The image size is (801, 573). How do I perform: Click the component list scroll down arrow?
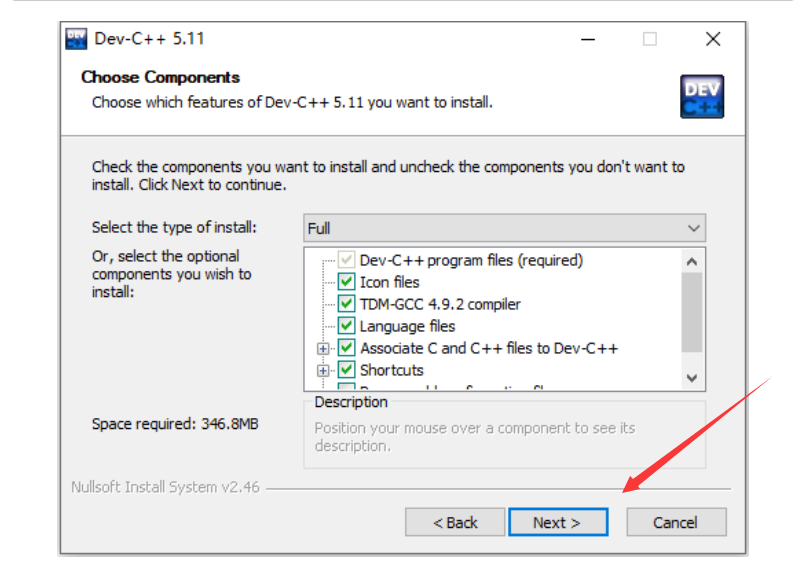coord(692,378)
